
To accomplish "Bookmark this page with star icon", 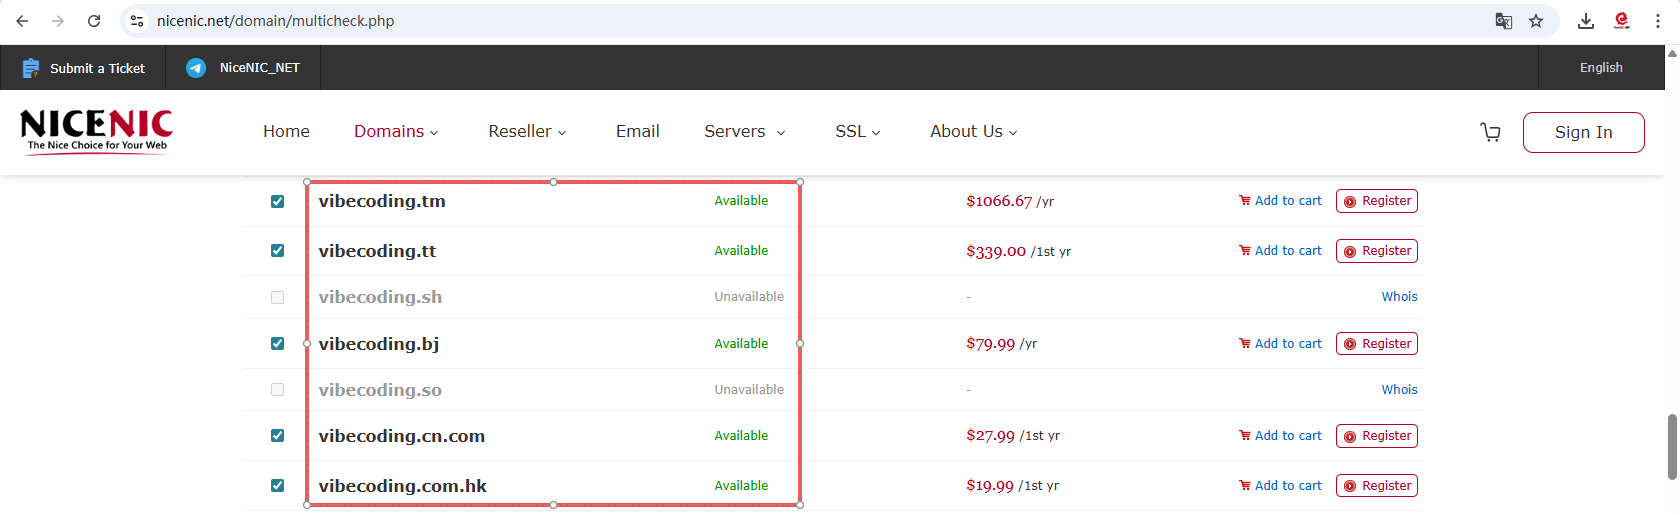I will pos(1536,21).
